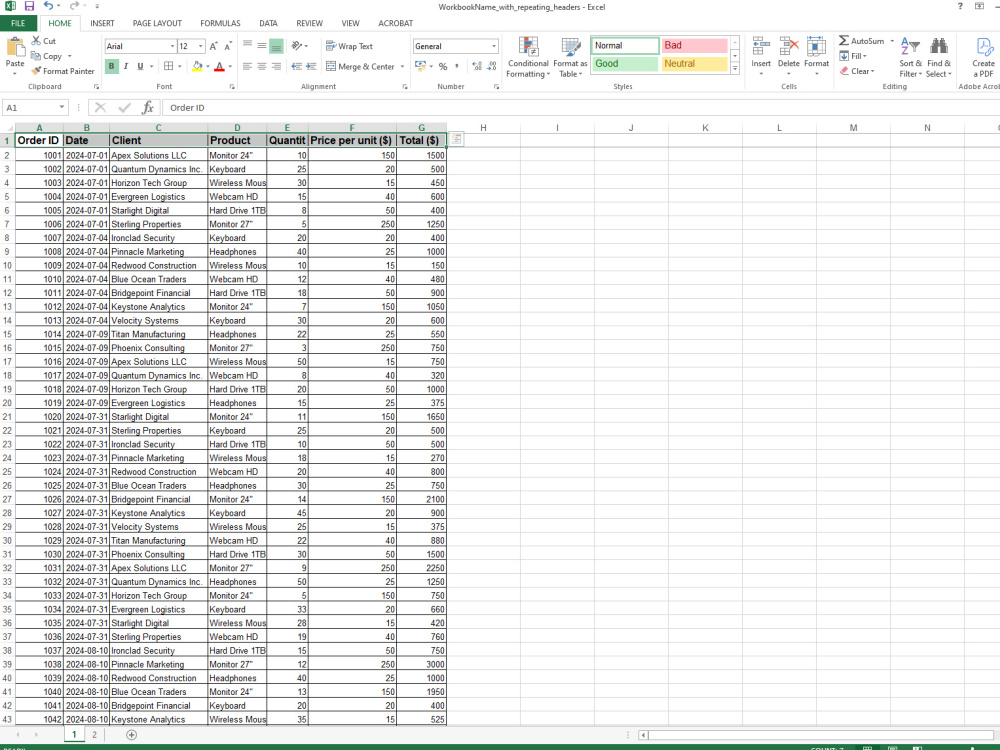Click the yellow Fill Color bucket
Viewport: 1000px width, 750px height.
click(x=197, y=66)
